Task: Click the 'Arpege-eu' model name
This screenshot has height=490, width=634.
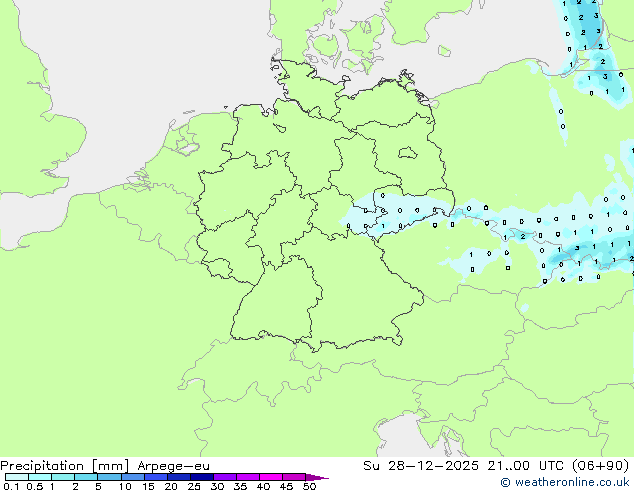Action: 173,466
